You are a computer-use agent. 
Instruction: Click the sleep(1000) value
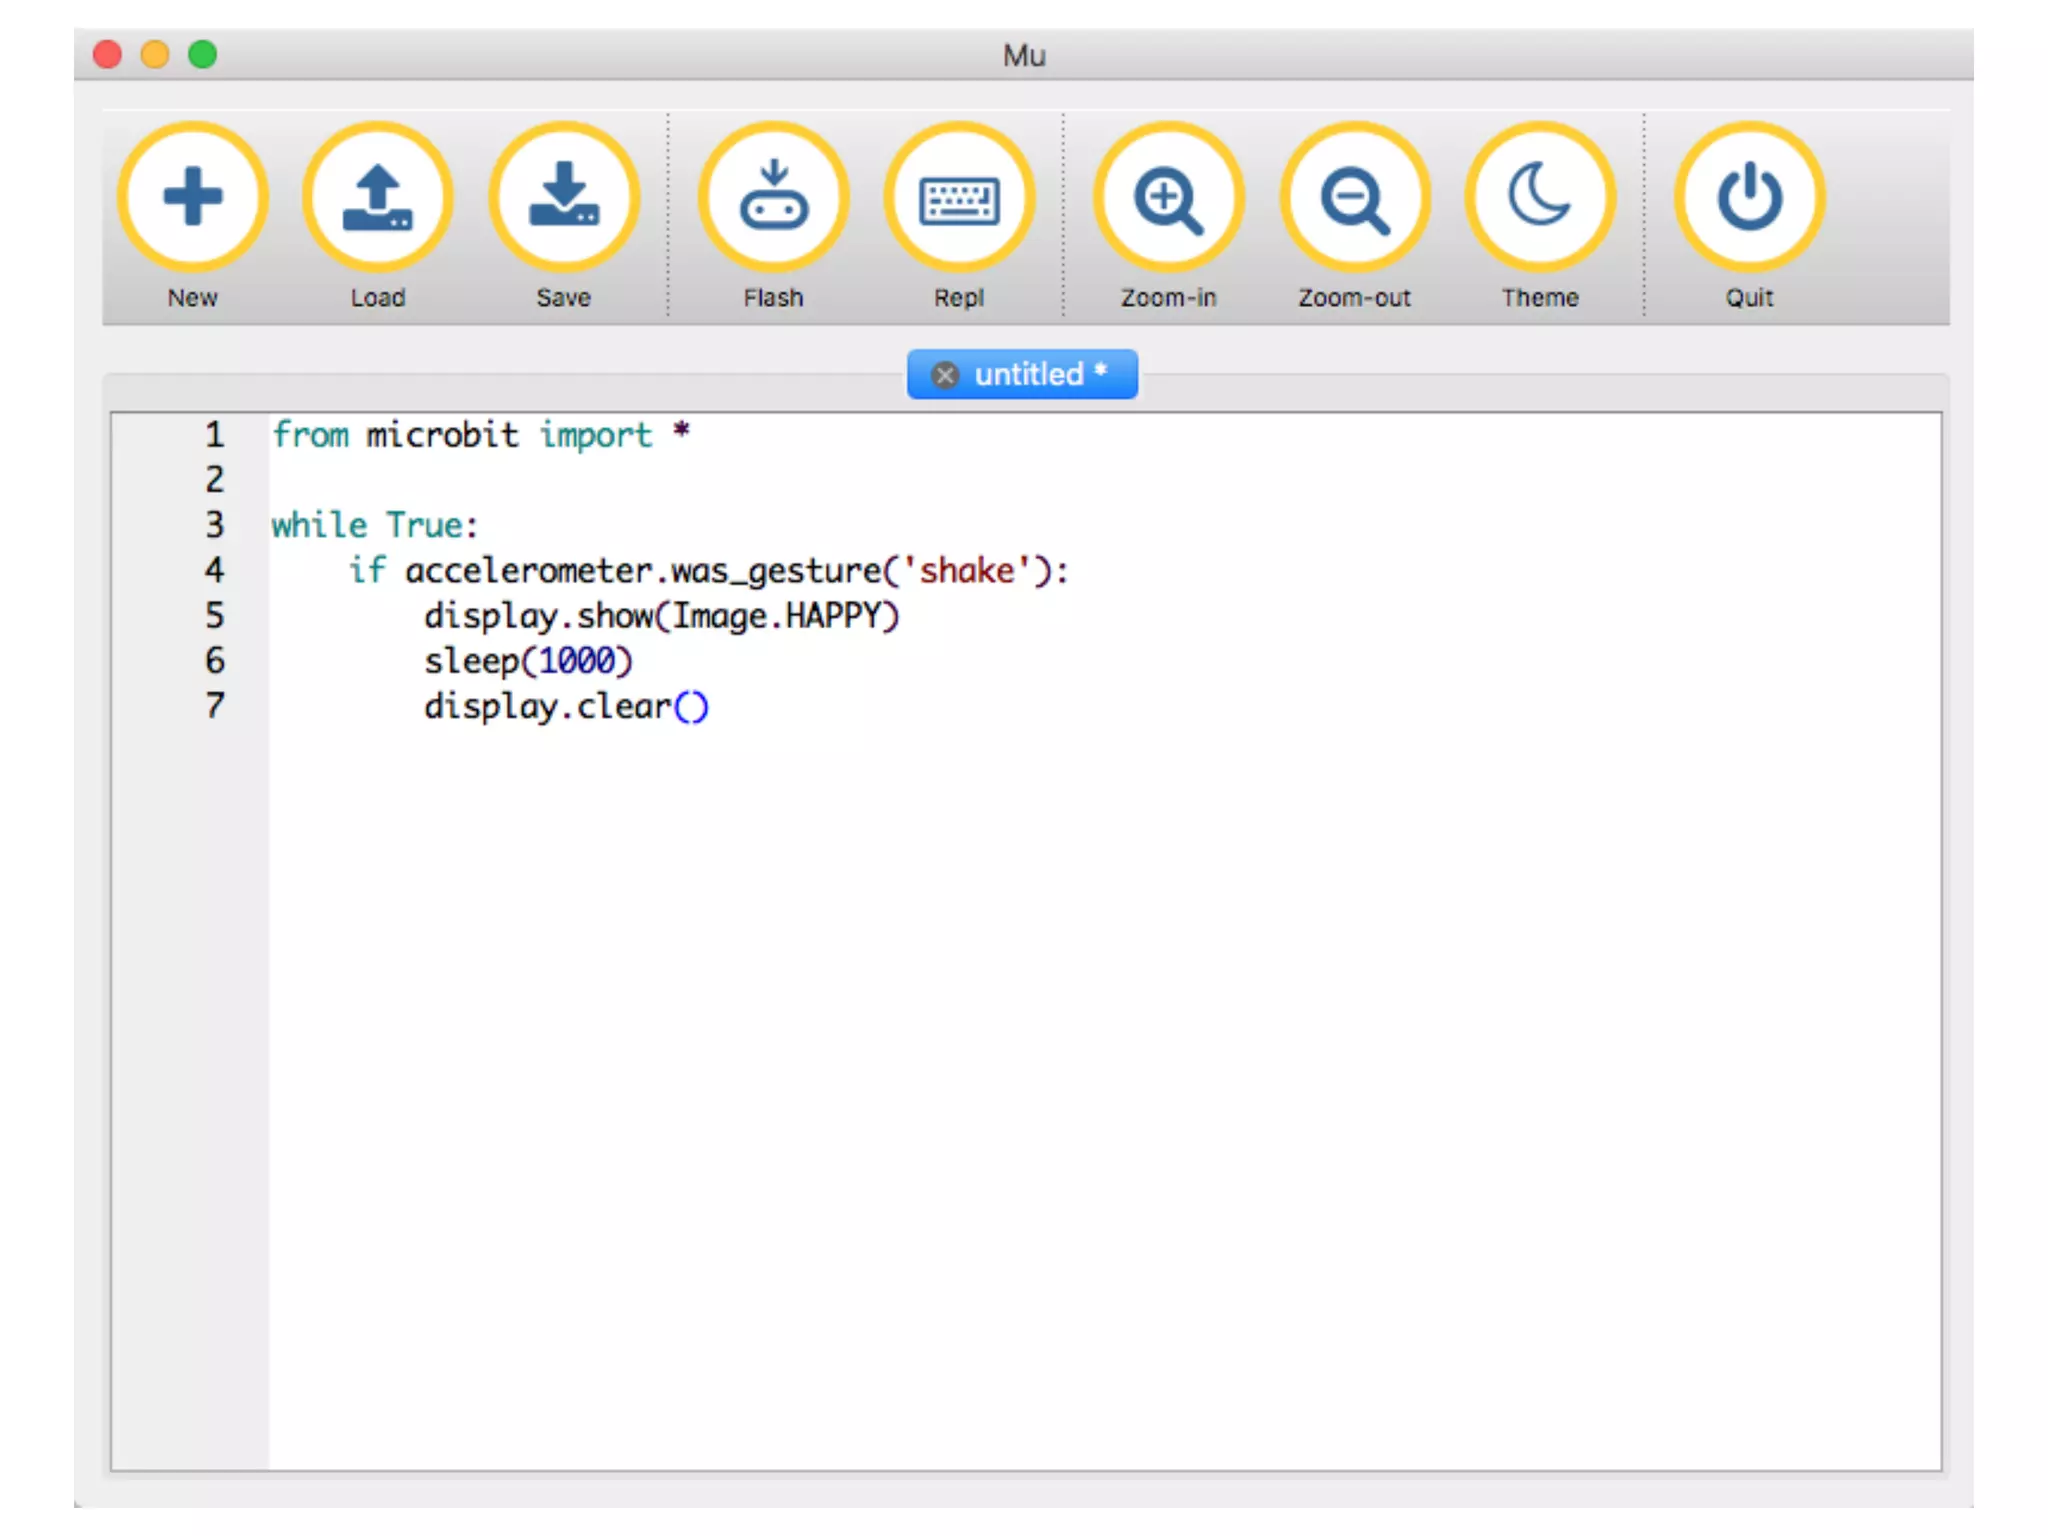(577, 661)
